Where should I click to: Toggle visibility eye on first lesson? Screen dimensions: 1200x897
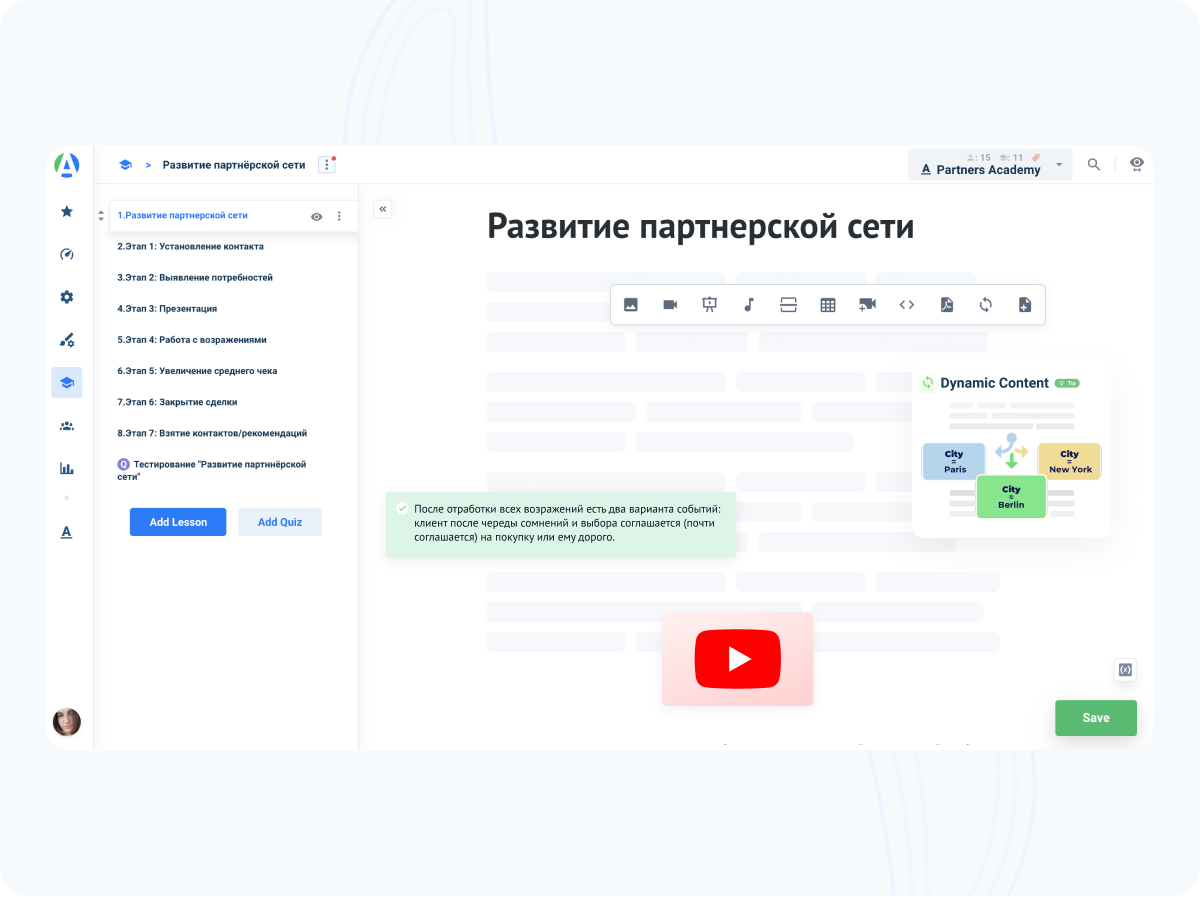[317, 216]
